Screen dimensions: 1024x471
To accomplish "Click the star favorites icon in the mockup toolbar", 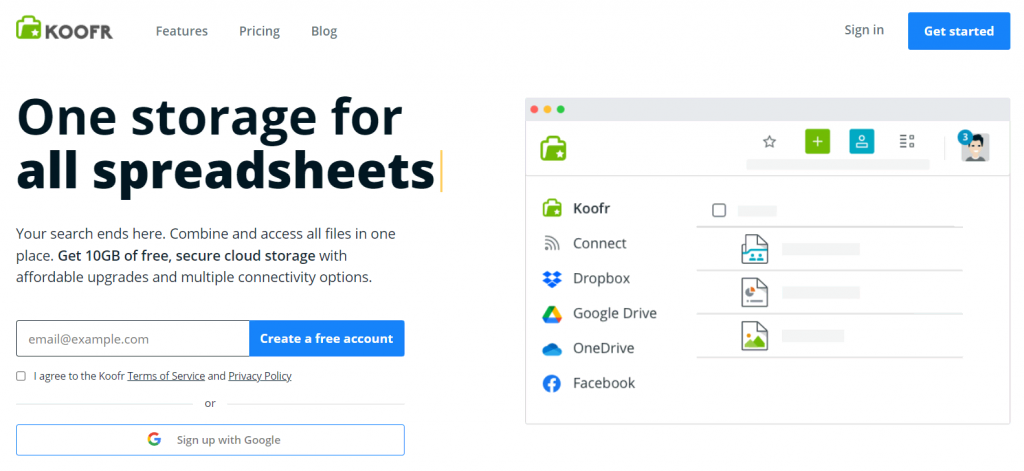I will coord(769,142).
